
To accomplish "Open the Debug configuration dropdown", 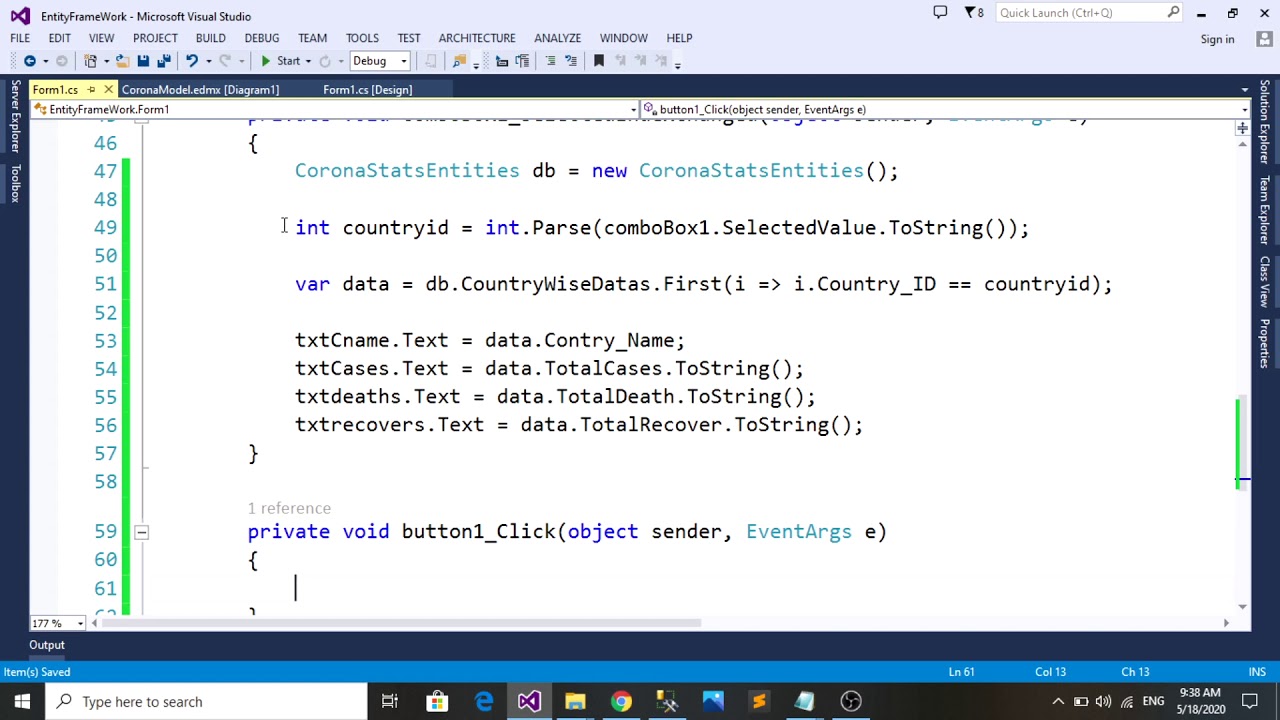I will 379,61.
